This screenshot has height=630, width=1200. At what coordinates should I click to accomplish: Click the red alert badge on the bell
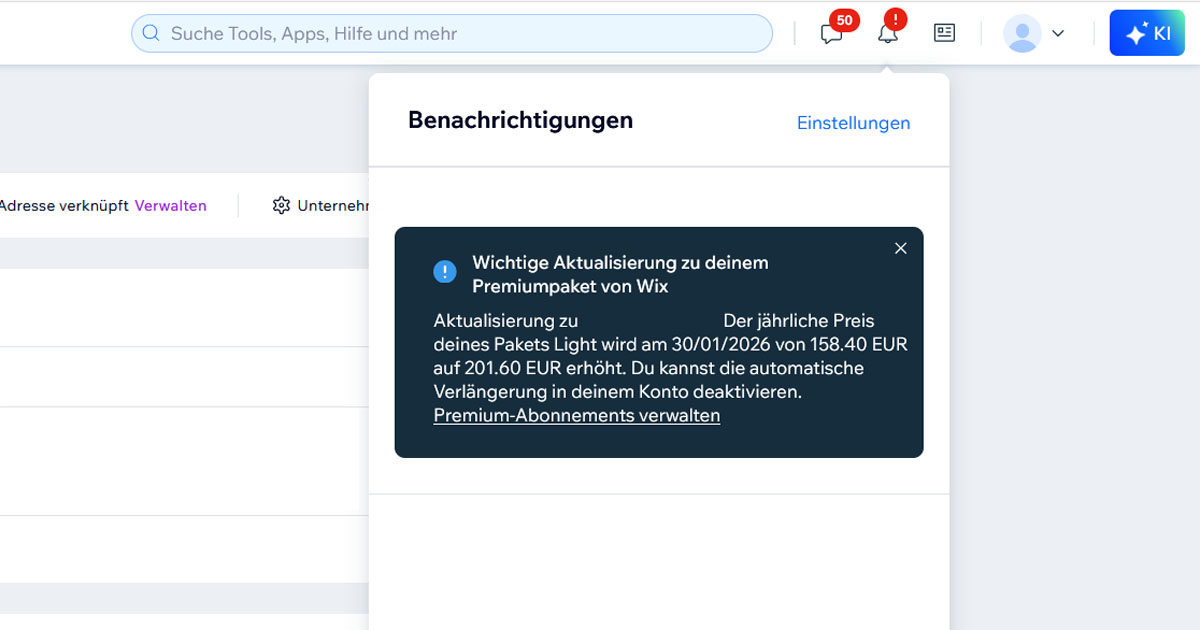[894, 18]
